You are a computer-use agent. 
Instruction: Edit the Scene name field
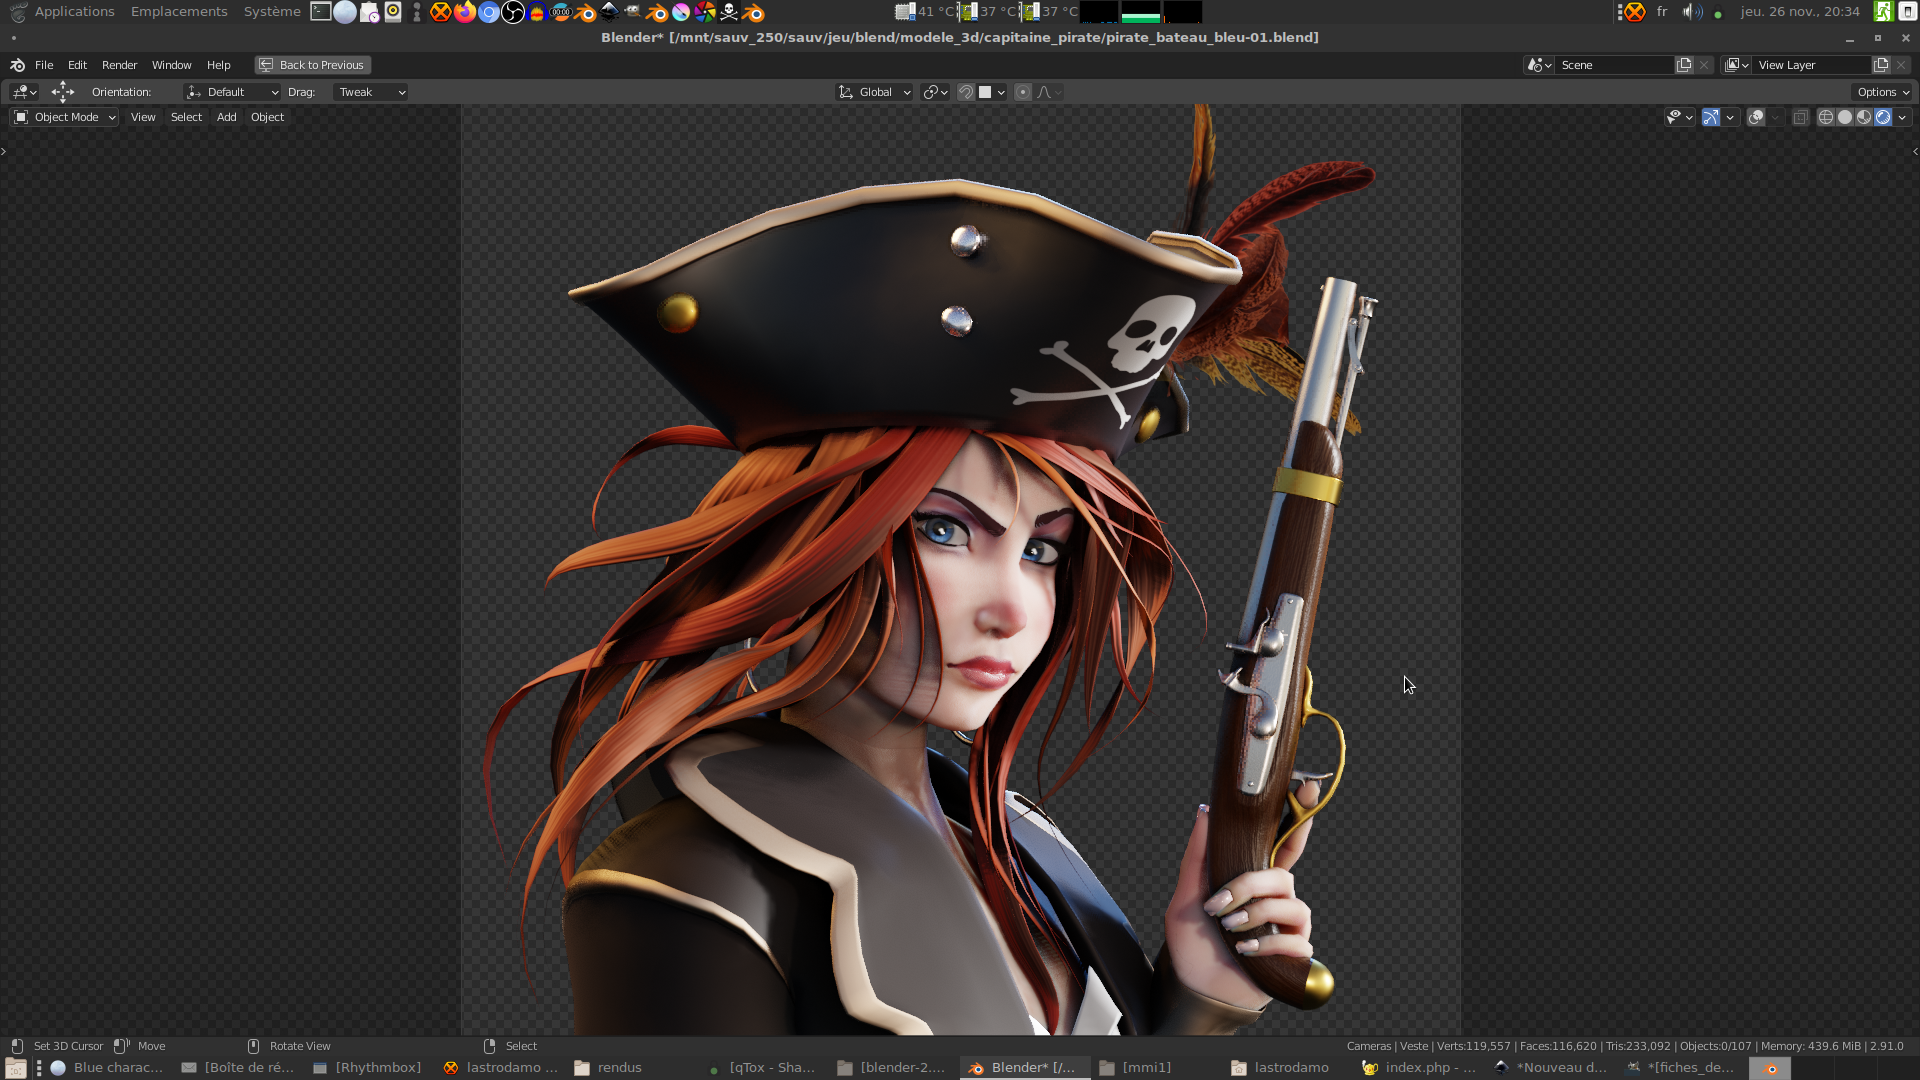click(x=1614, y=65)
